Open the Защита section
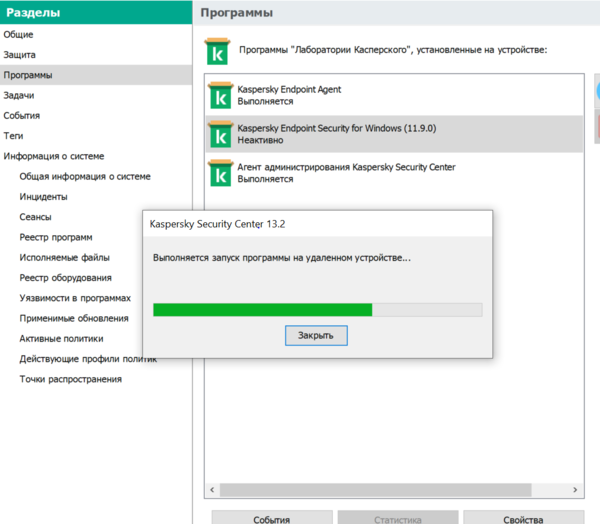The width and height of the screenshot is (600, 524). click(20, 55)
